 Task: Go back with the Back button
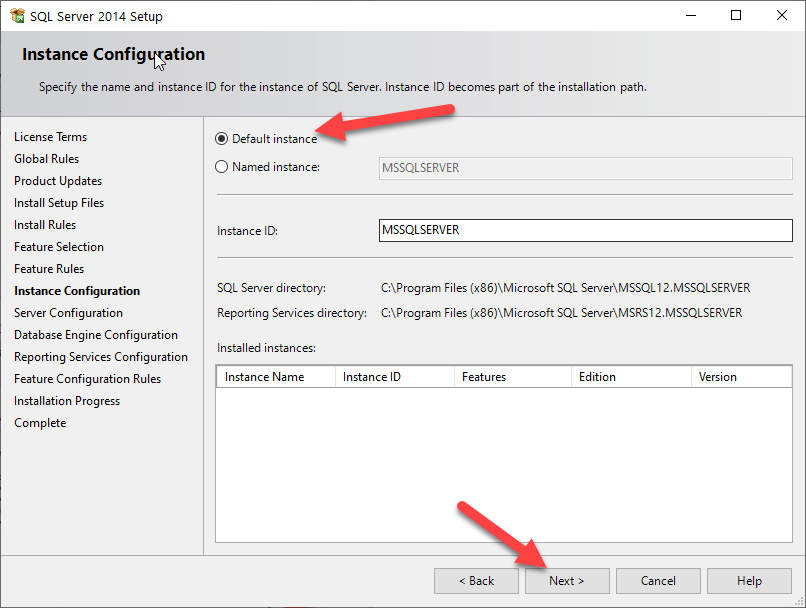(476, 581)
